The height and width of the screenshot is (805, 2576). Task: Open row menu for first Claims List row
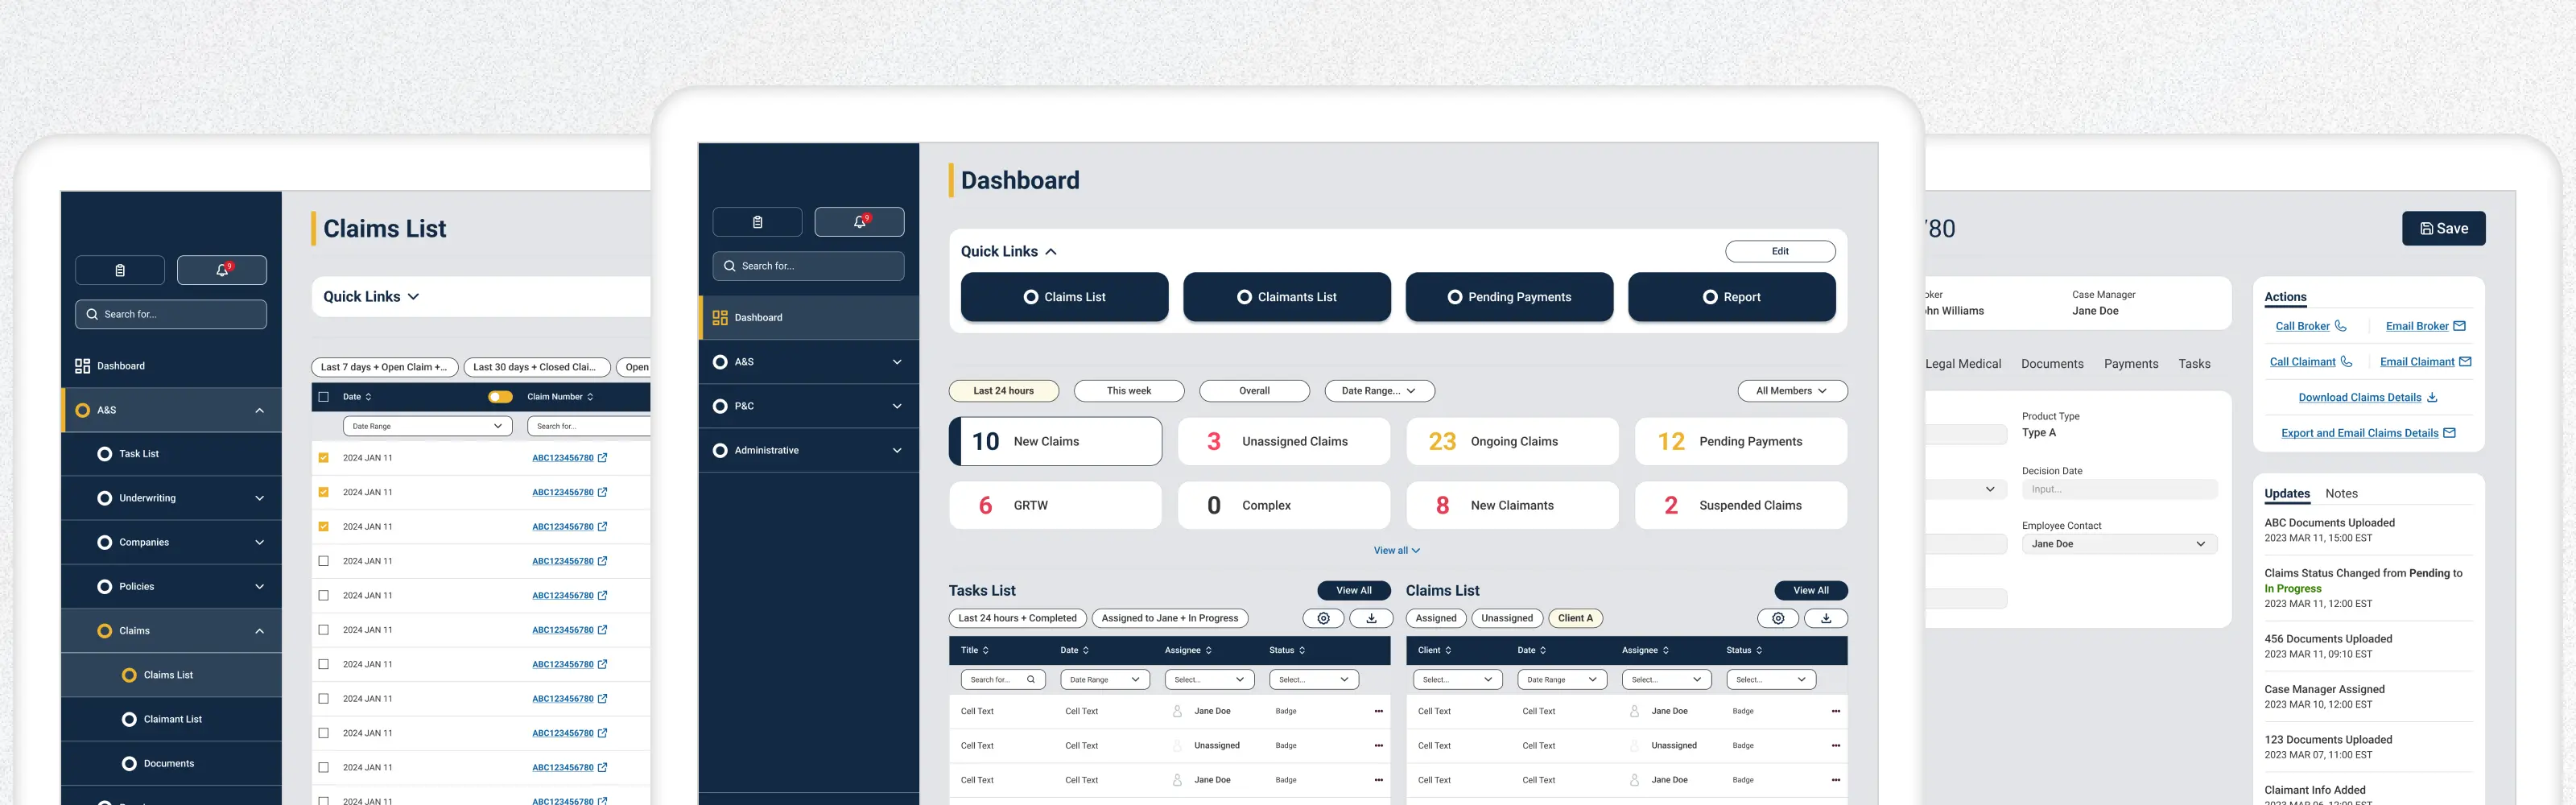[x=1835, y=711]
